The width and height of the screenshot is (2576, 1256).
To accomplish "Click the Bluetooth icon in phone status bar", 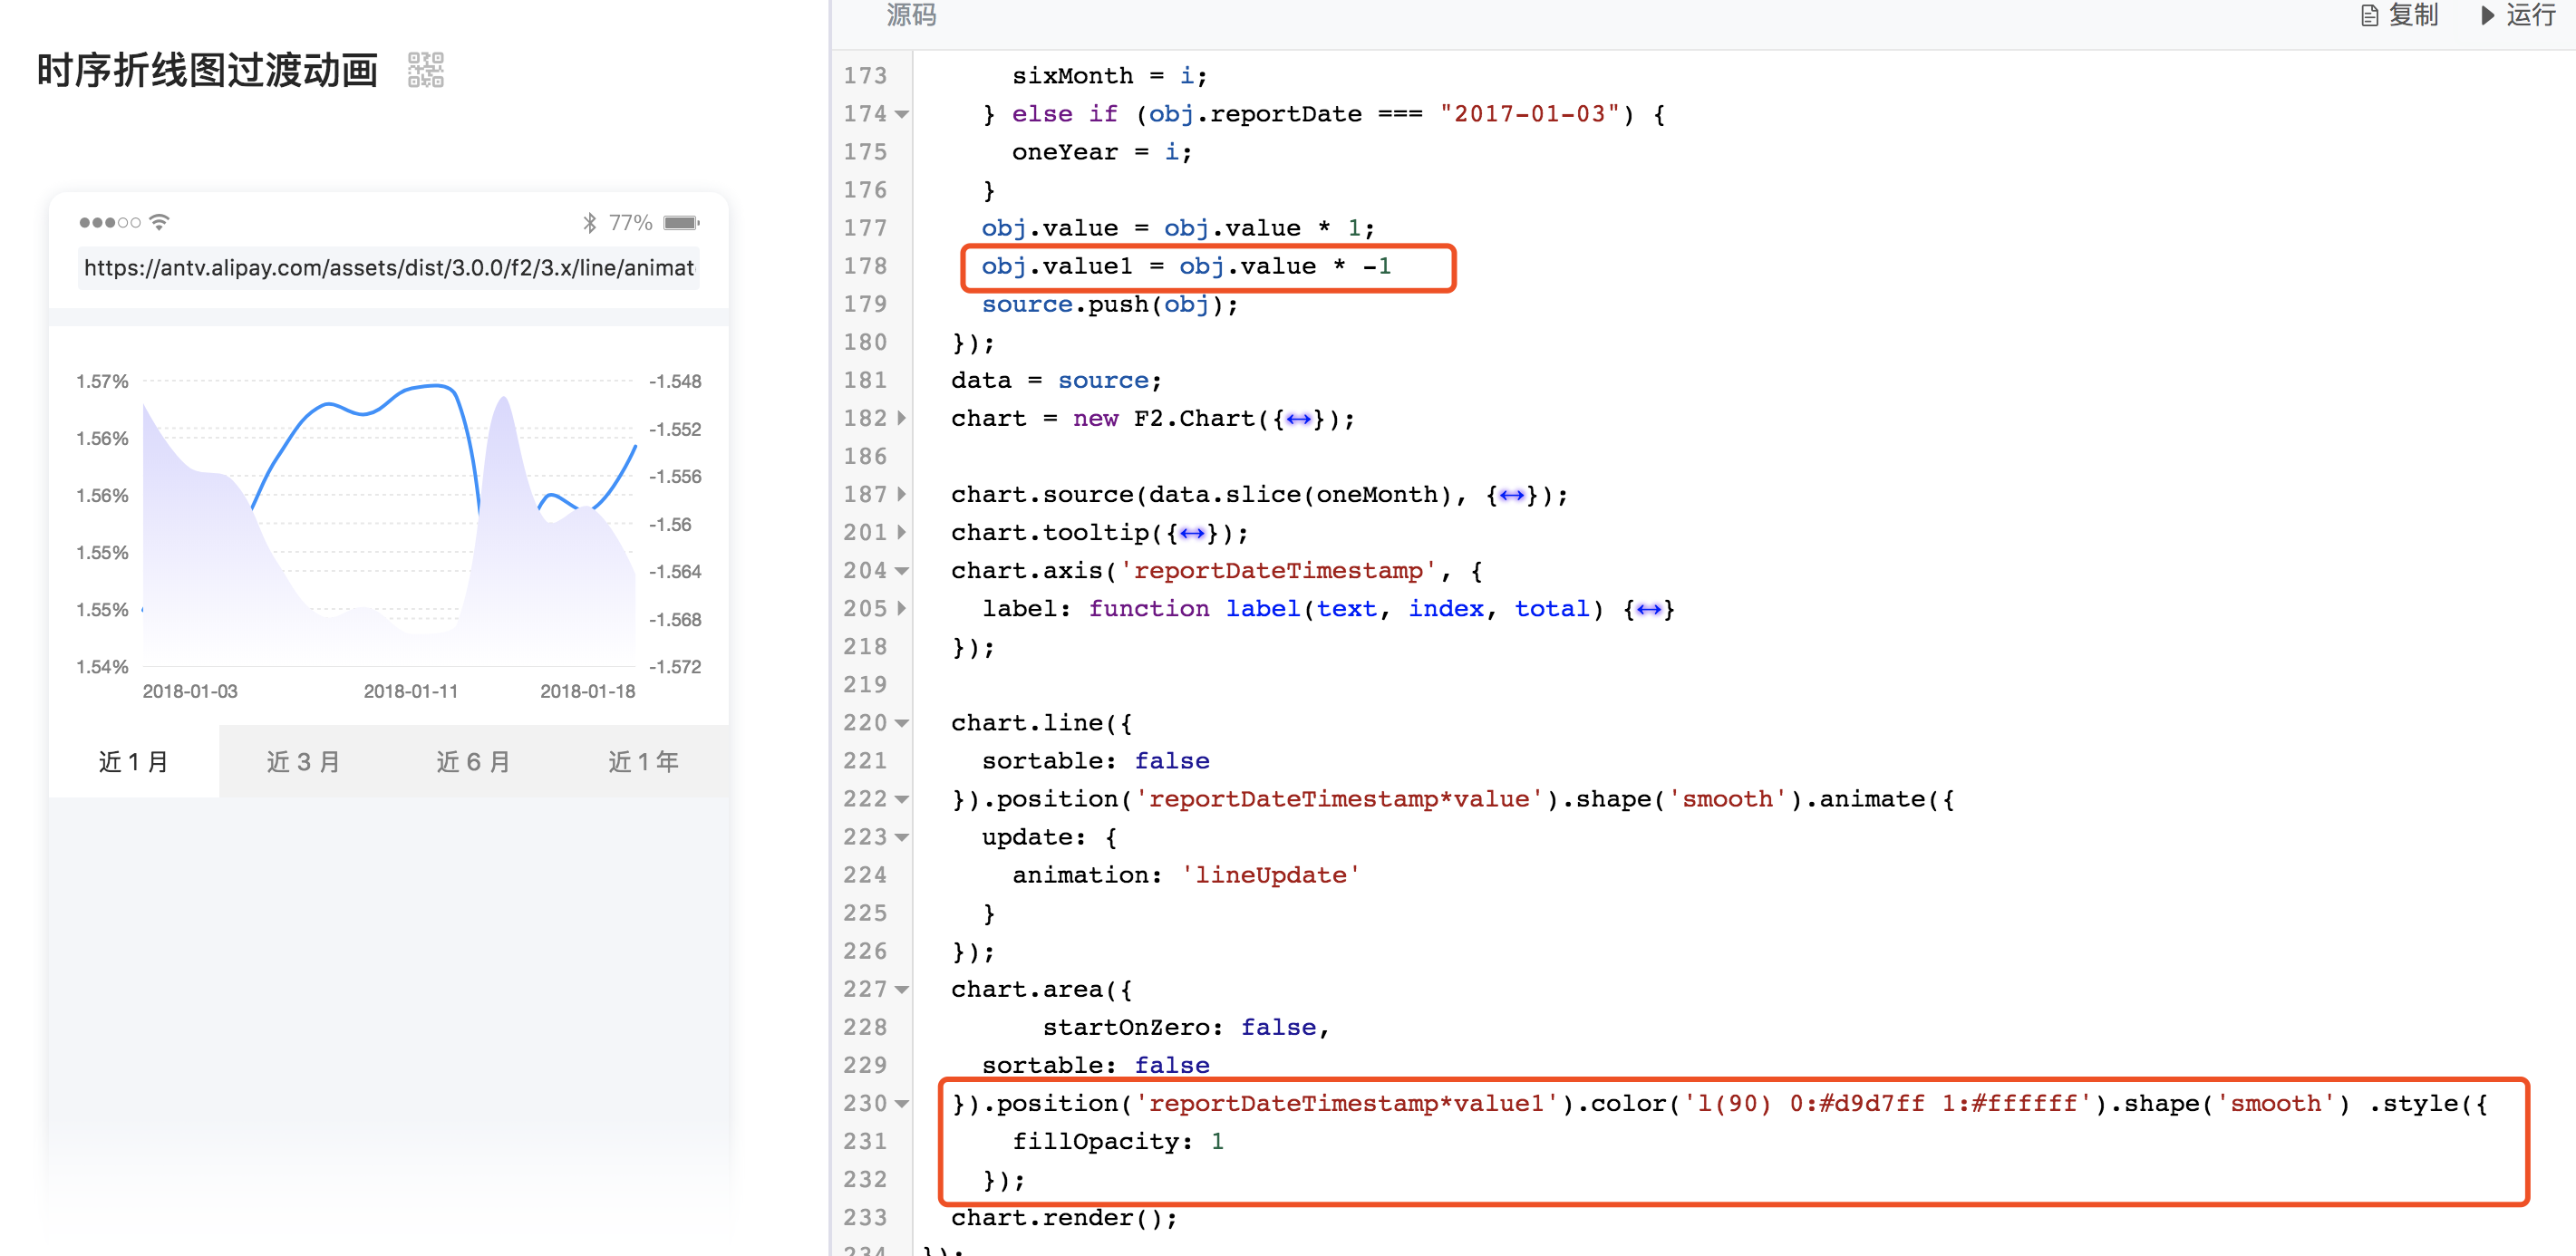I will [x=590, y=222].
